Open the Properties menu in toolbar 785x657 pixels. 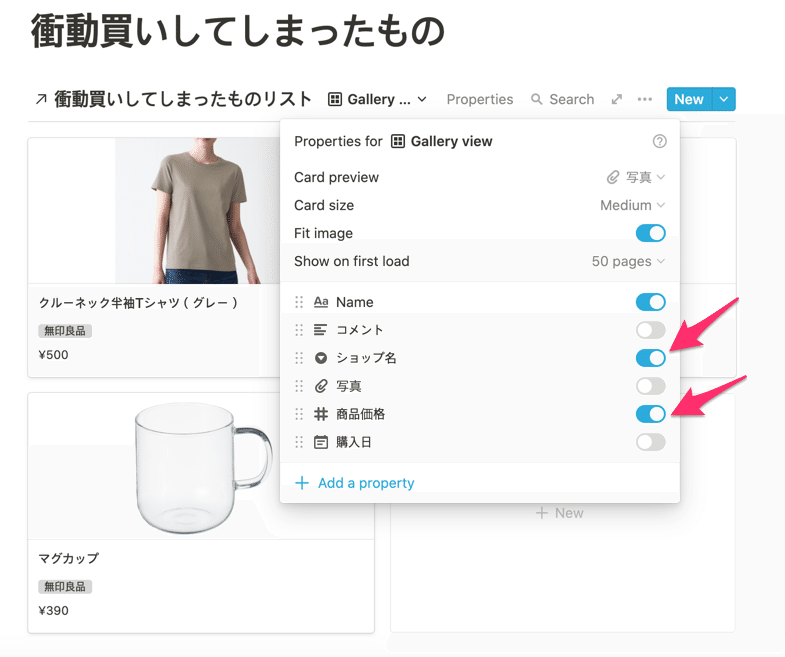coord(480,99)
